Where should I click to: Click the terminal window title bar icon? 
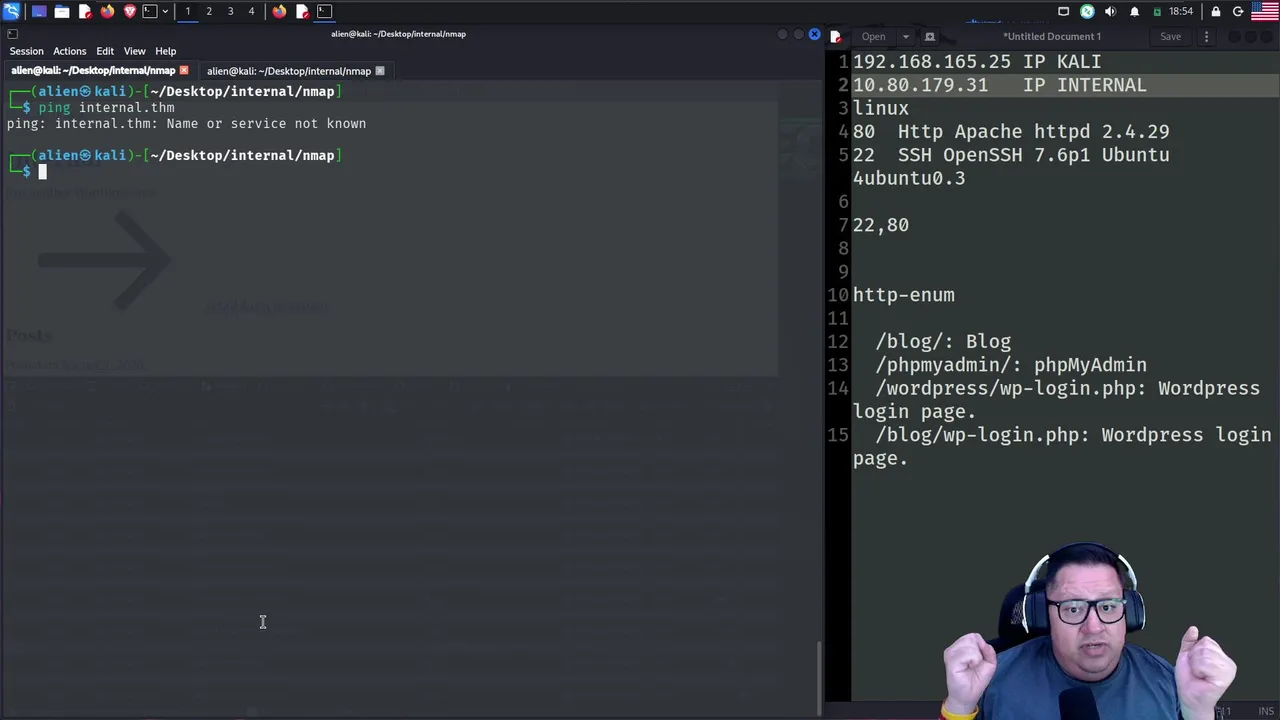[x=12, y=34]
